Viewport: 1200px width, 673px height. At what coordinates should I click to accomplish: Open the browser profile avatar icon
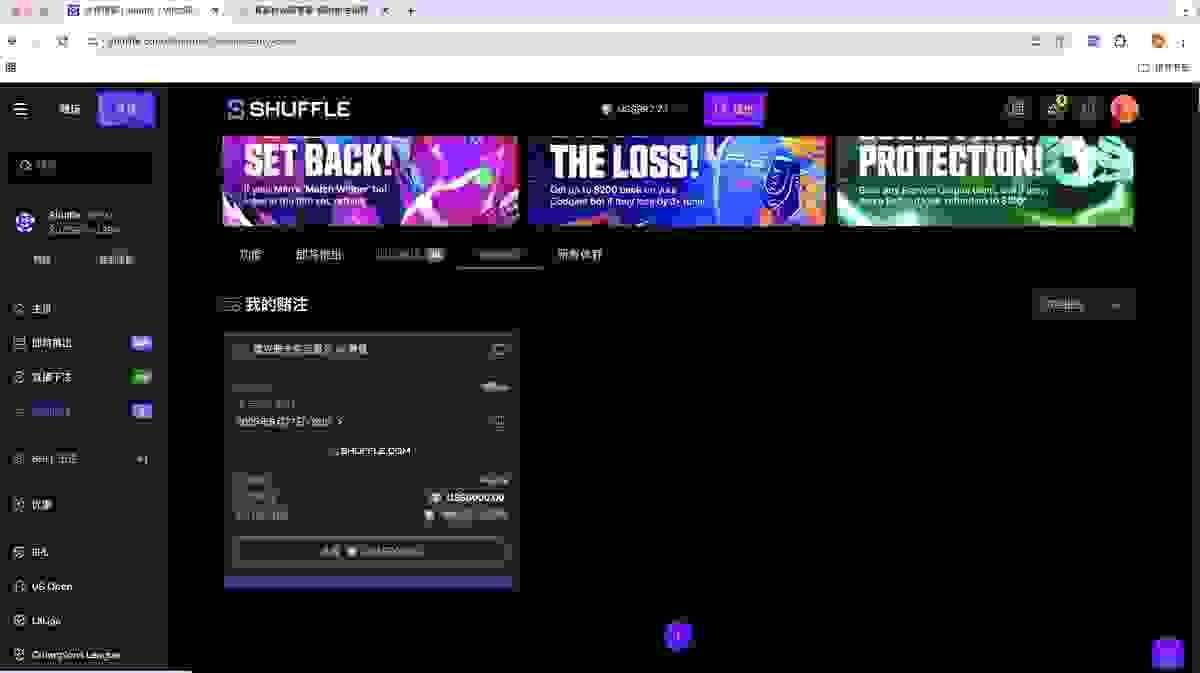[x=1158, y=41]
